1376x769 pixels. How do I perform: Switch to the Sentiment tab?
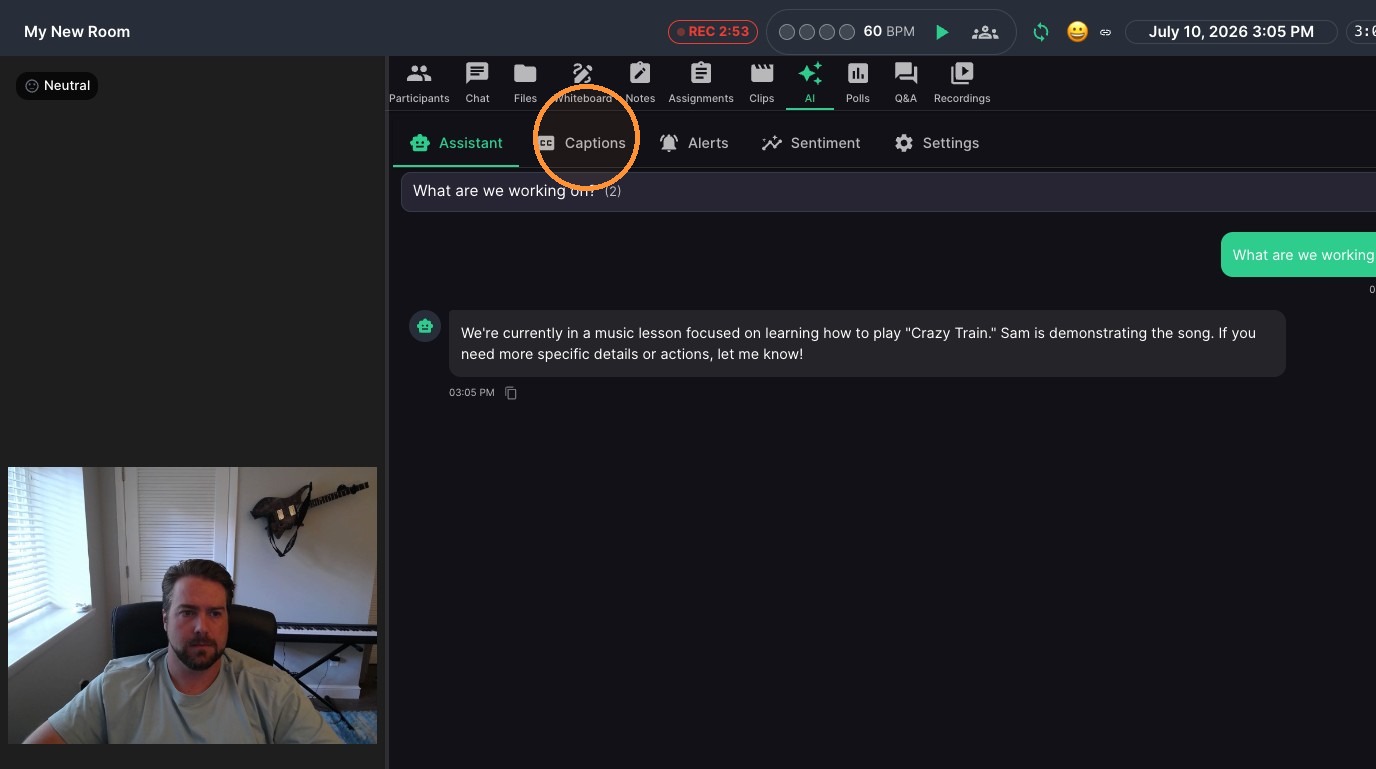(x=811, y=143)
